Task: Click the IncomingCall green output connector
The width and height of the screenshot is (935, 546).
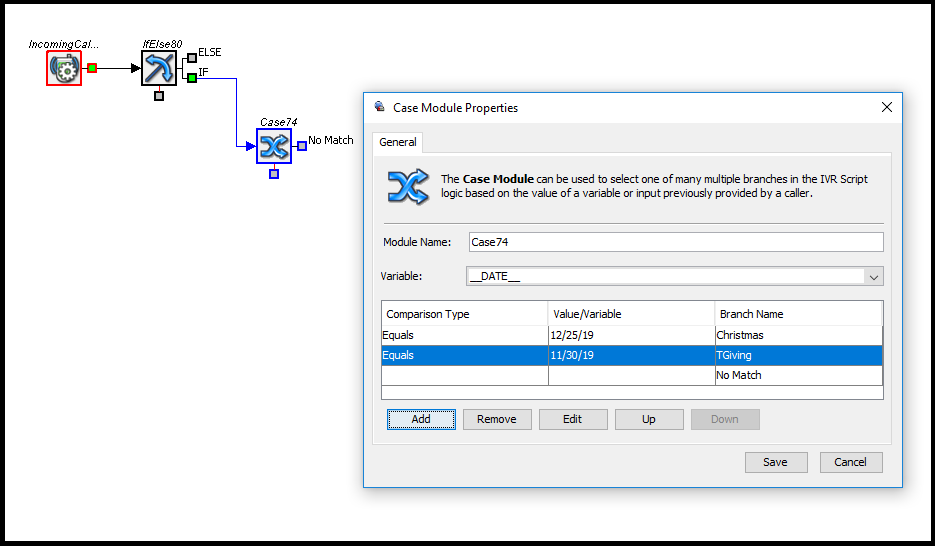Action: [92, 68]
